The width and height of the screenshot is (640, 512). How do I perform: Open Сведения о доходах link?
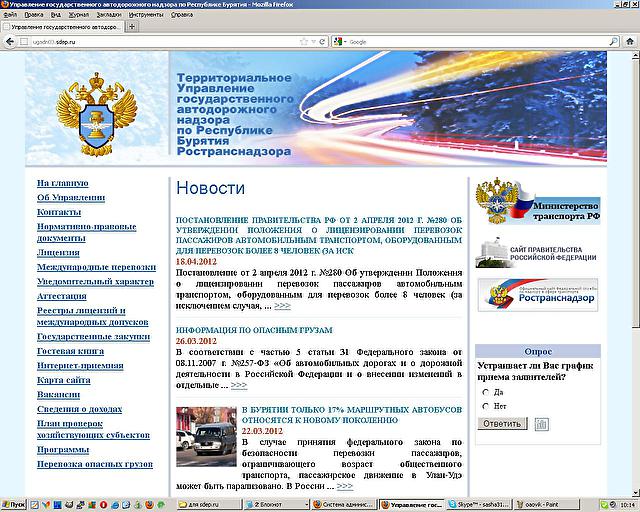click(x=79, y=409)
